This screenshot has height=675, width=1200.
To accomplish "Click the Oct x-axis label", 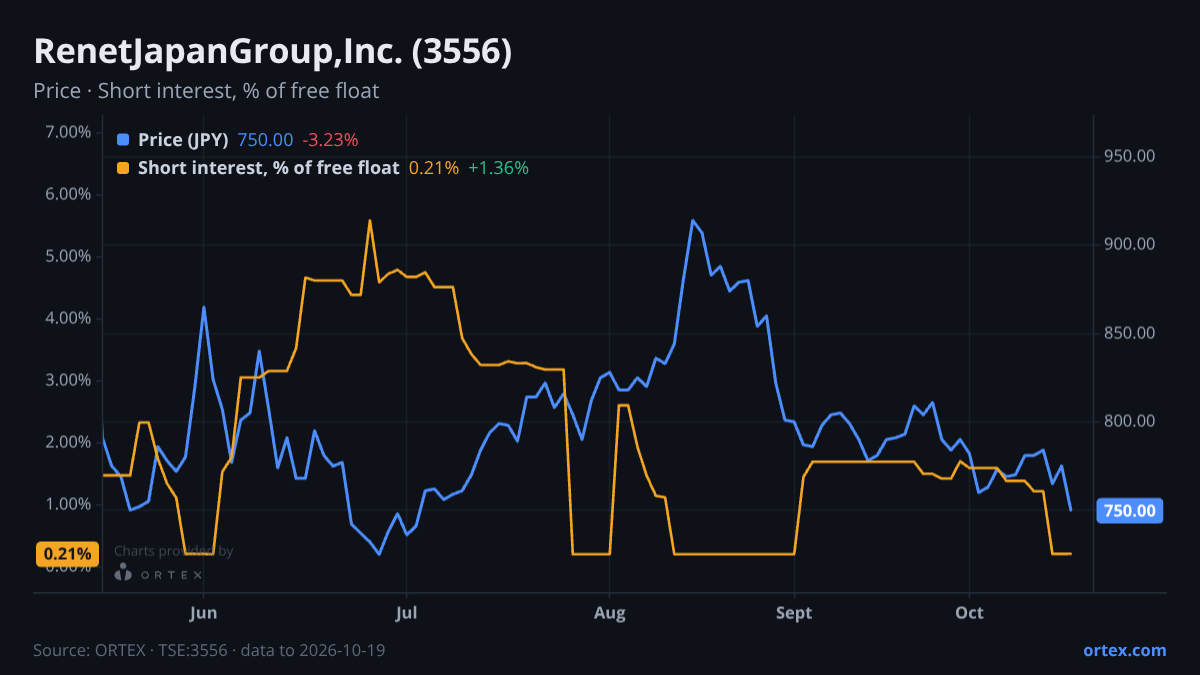I will [x=969, y=613].
